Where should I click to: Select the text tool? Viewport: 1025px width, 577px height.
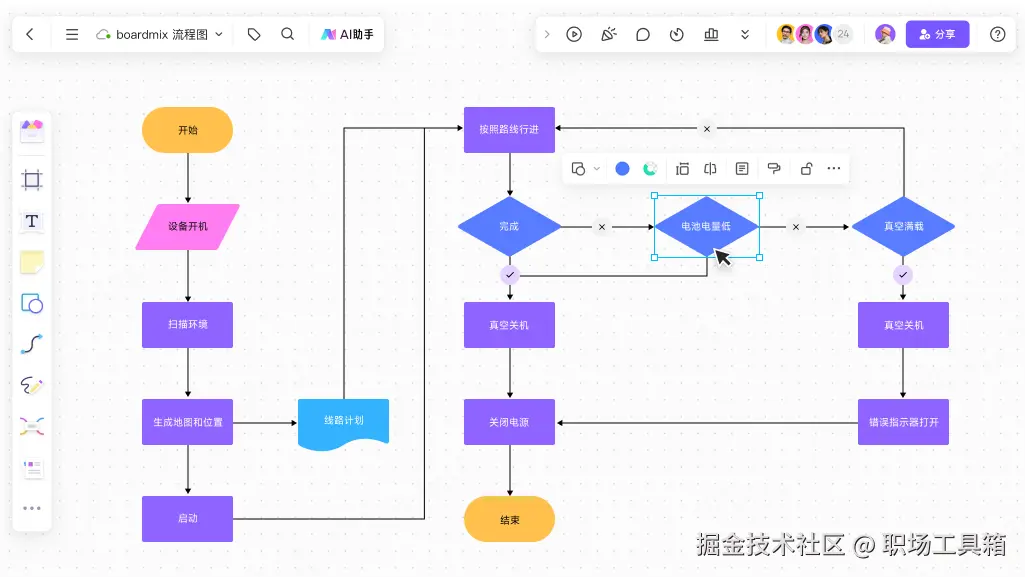pos(32,221)
